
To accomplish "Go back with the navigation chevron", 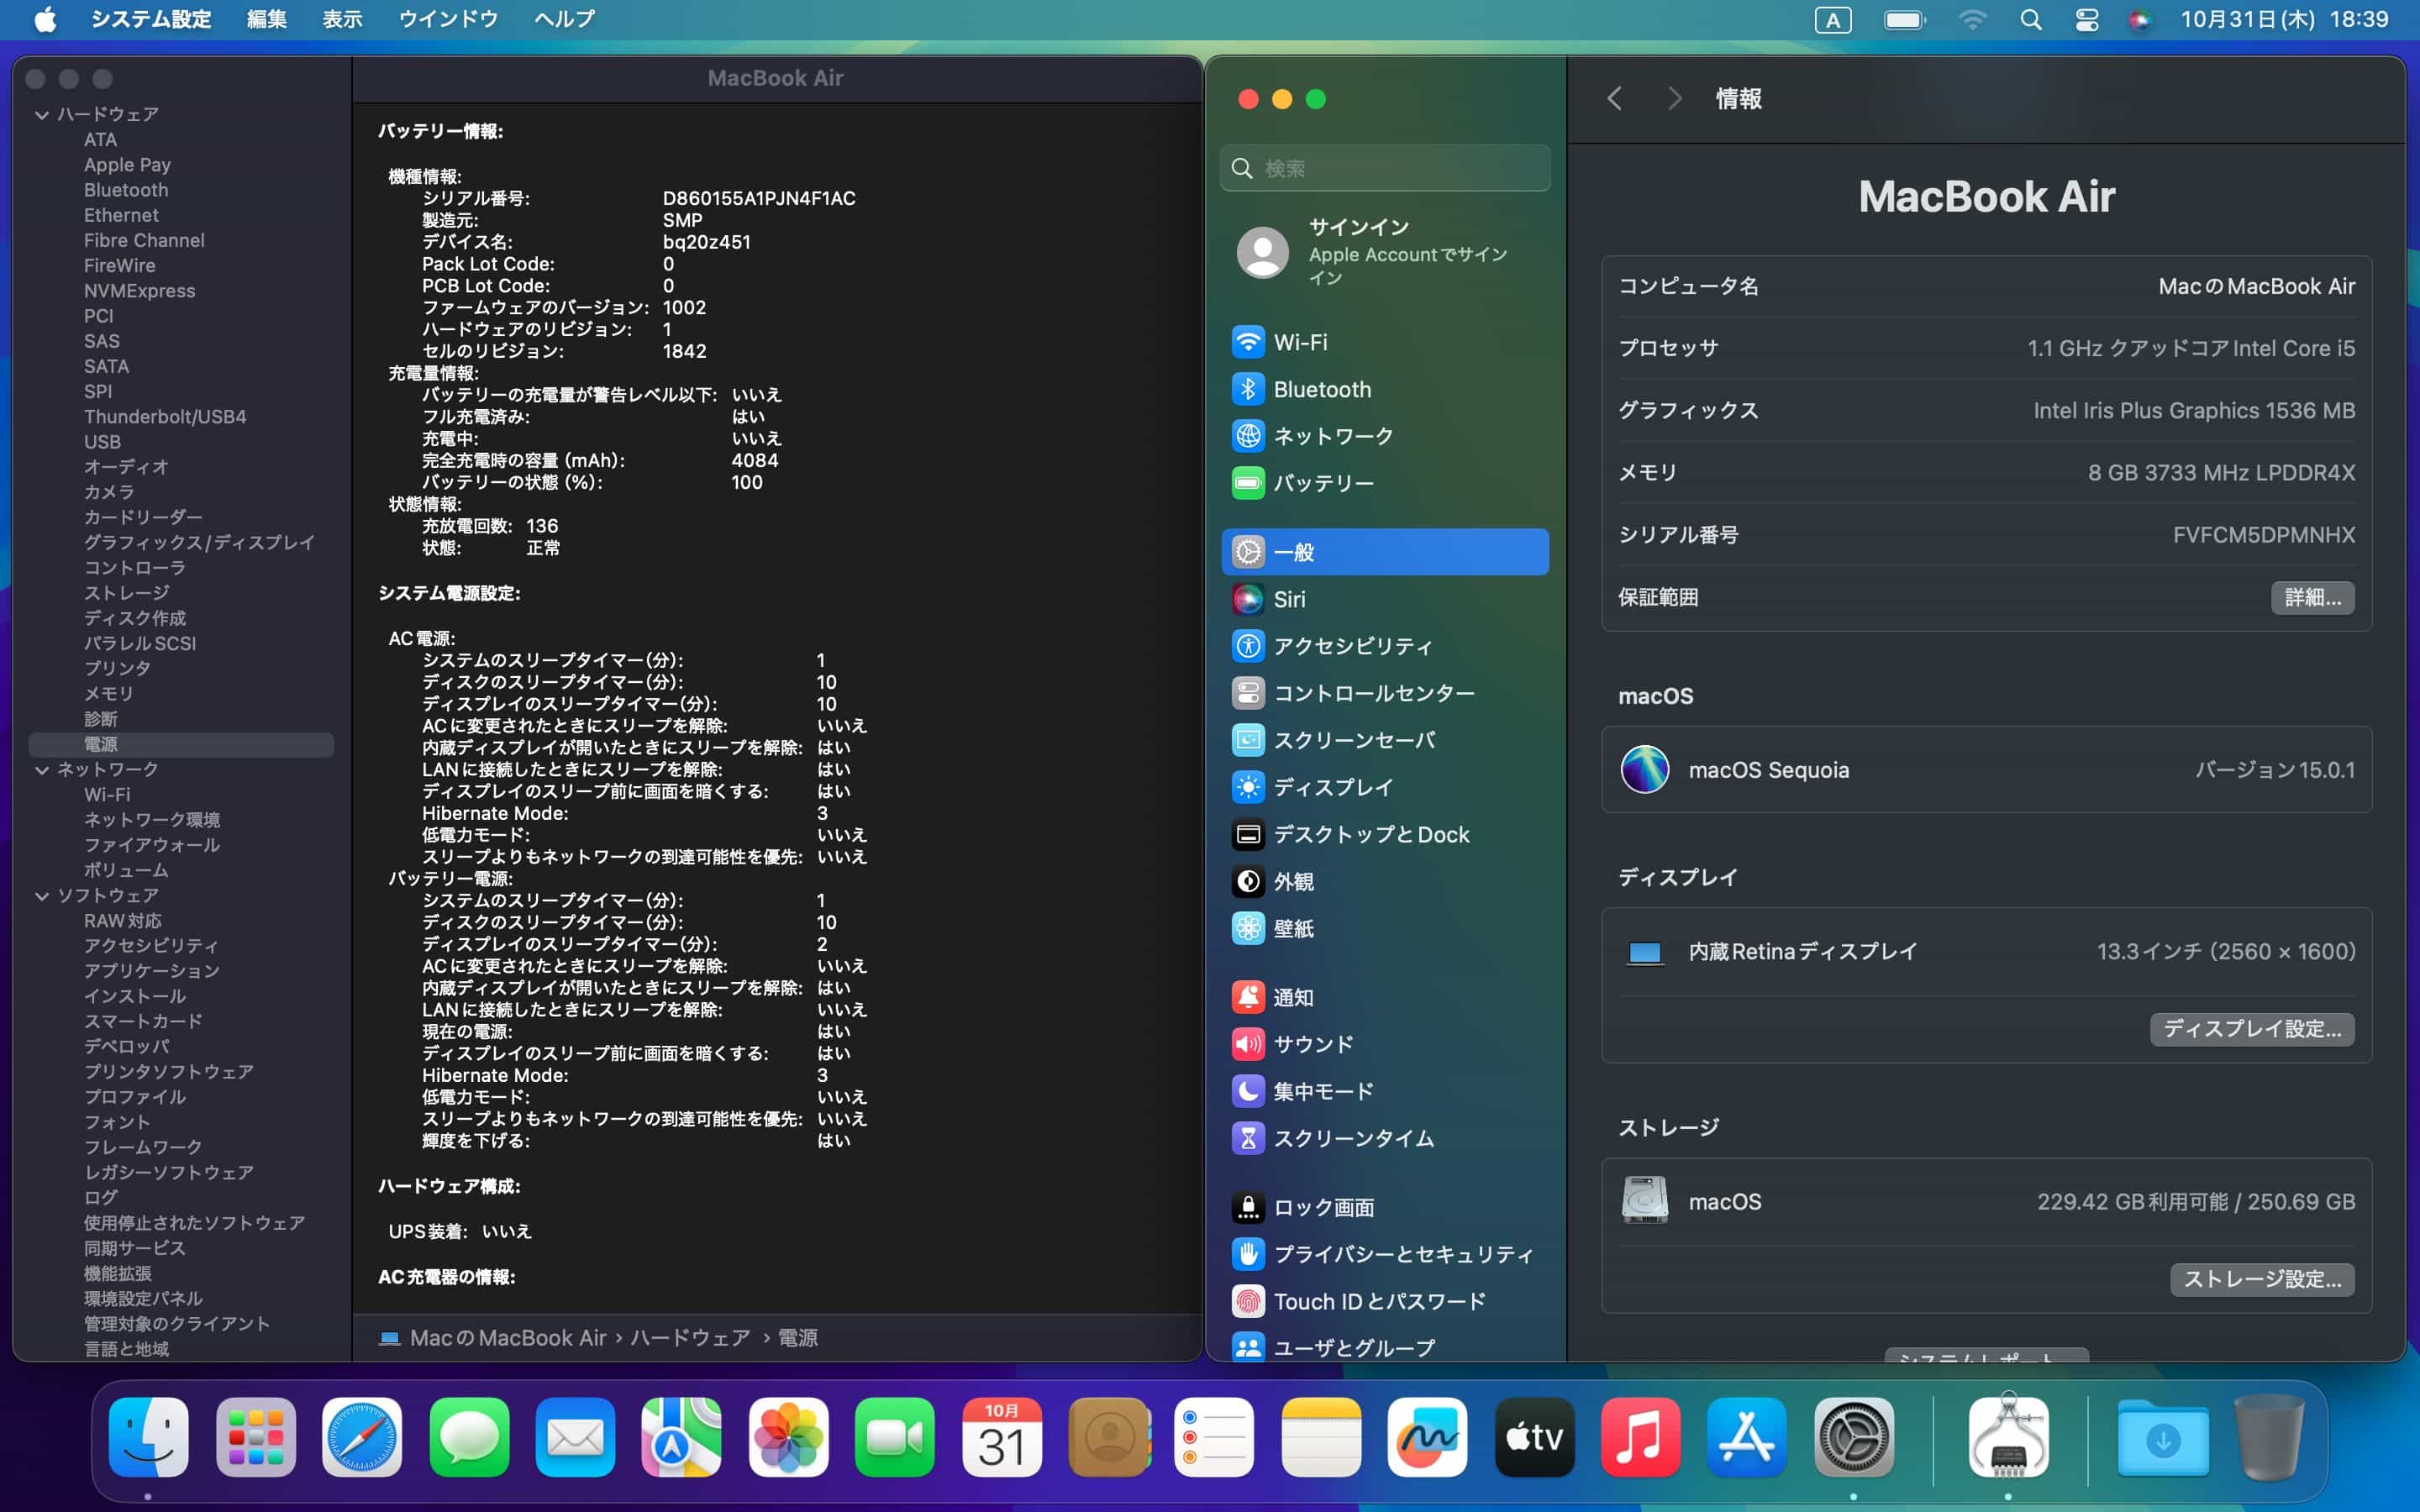I will 1613,98.
